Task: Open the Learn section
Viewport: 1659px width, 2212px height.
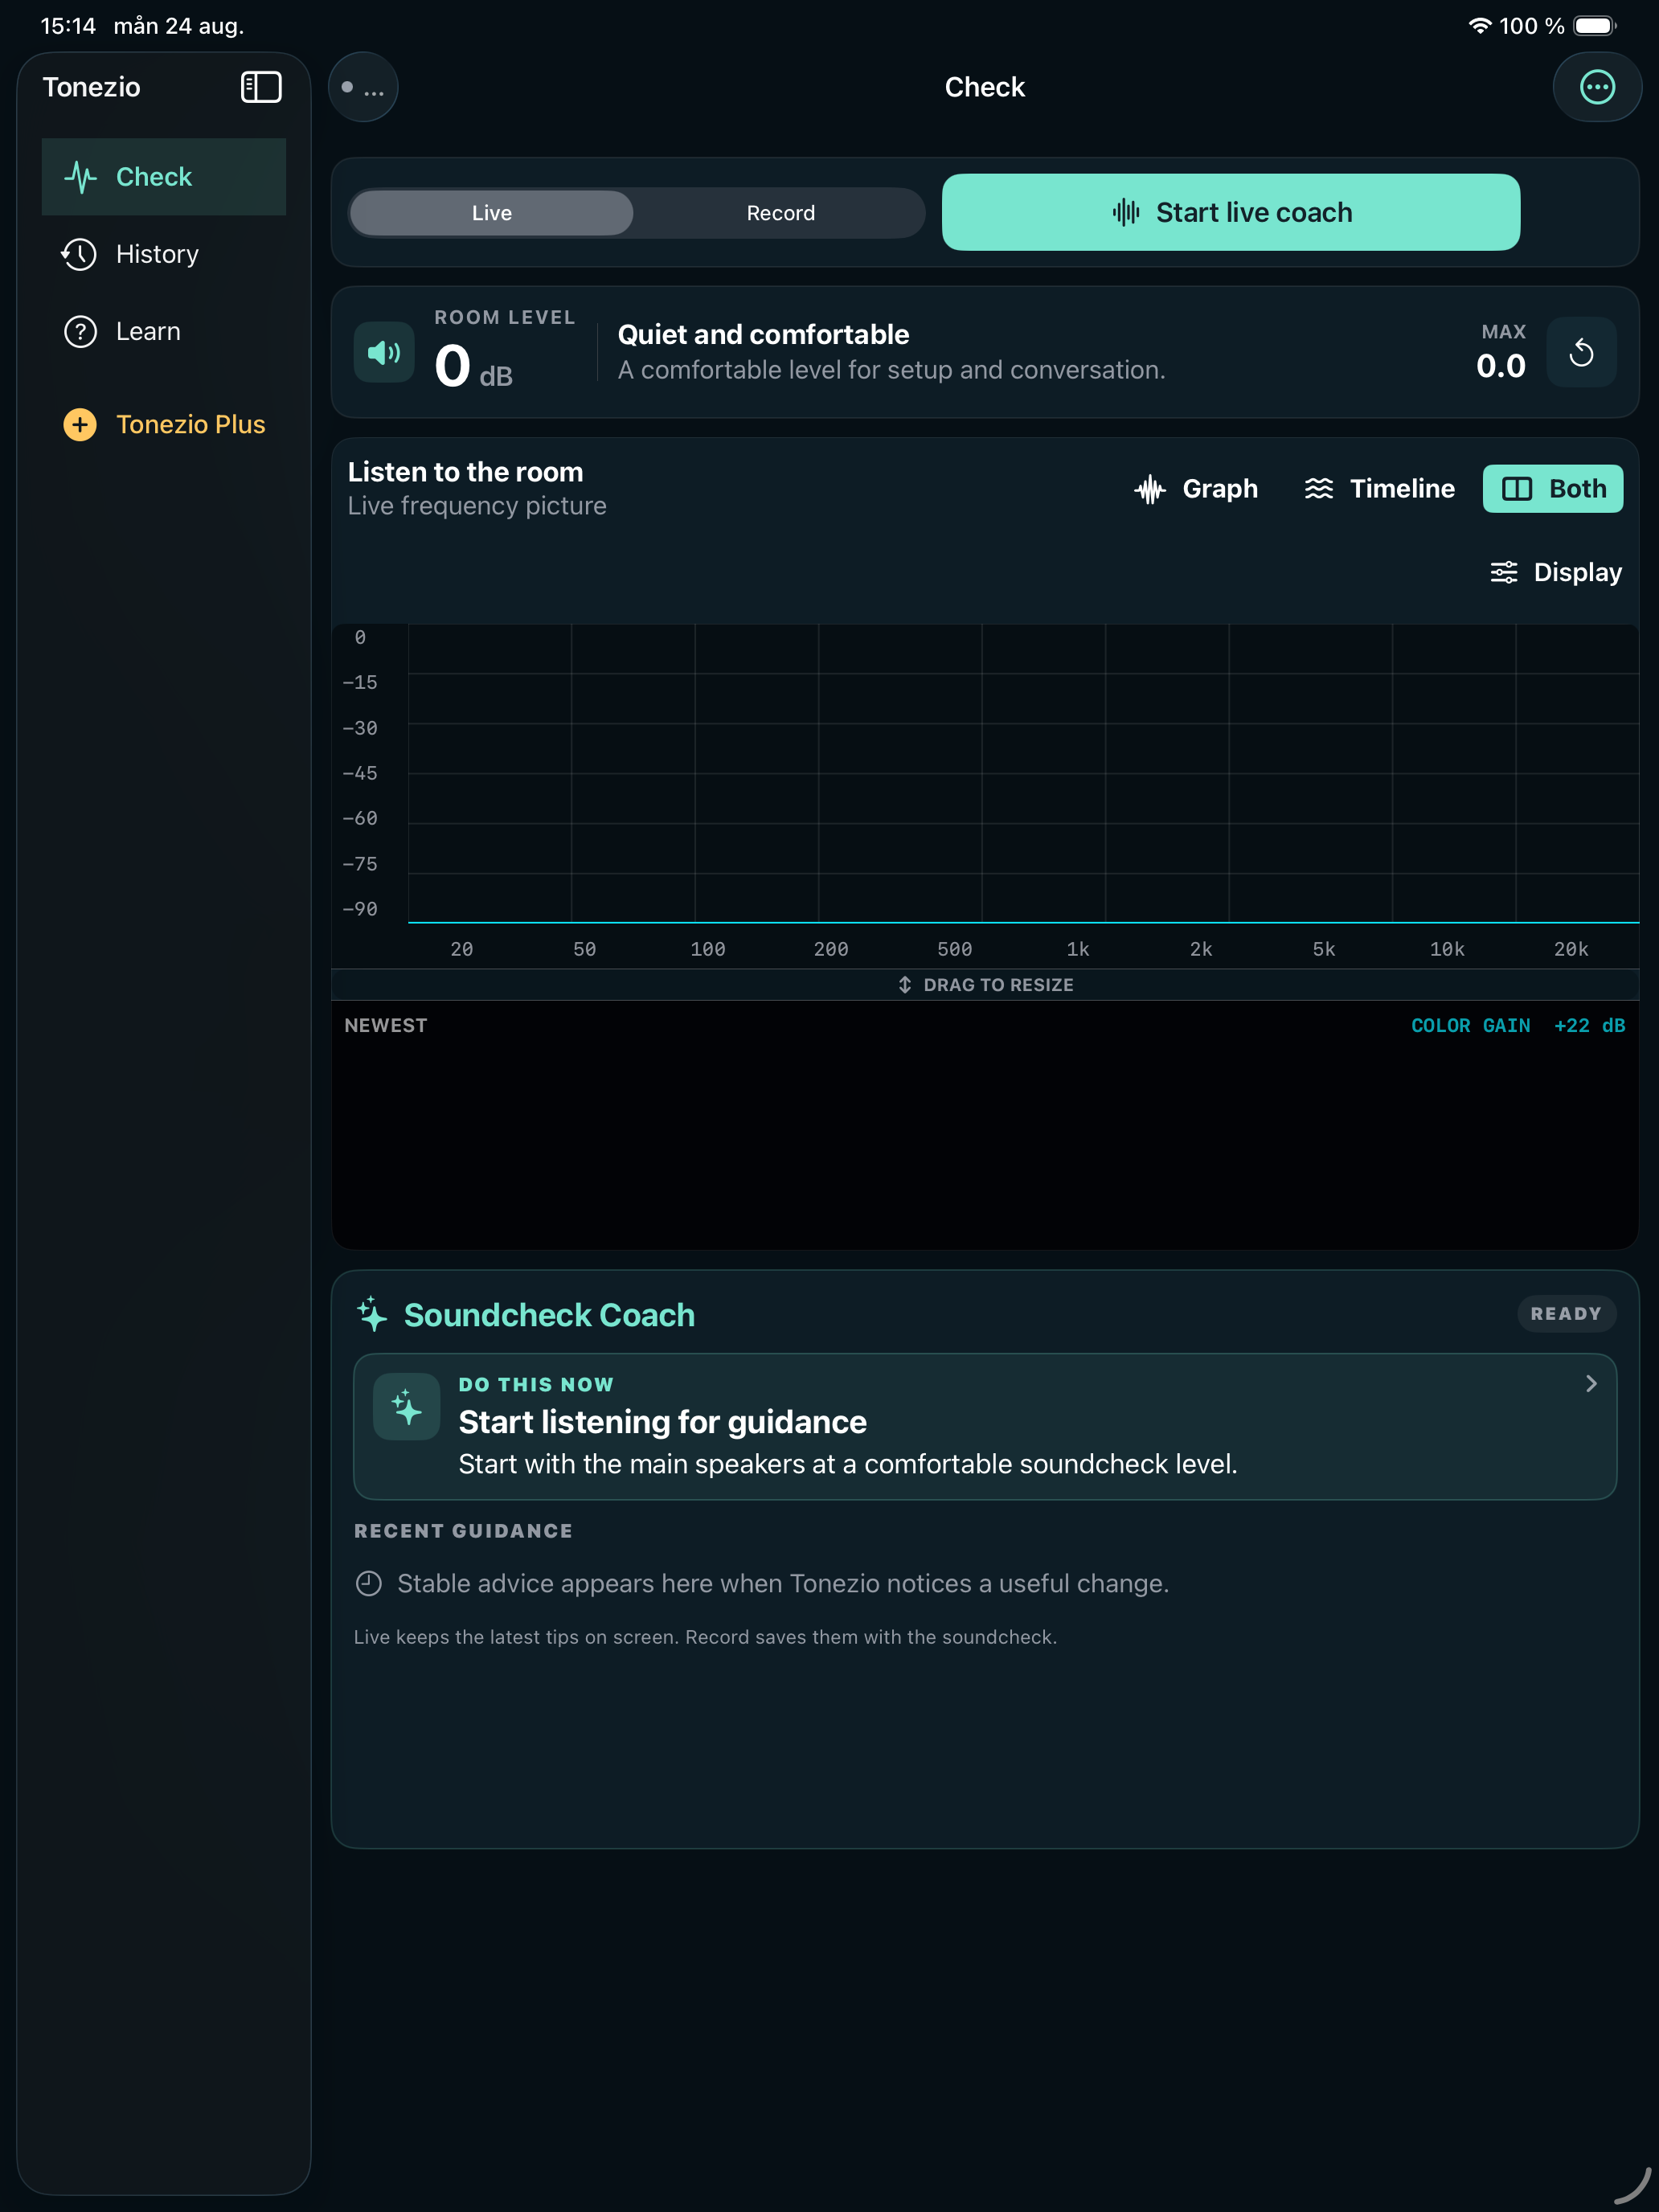Action: tap(164, 331)
